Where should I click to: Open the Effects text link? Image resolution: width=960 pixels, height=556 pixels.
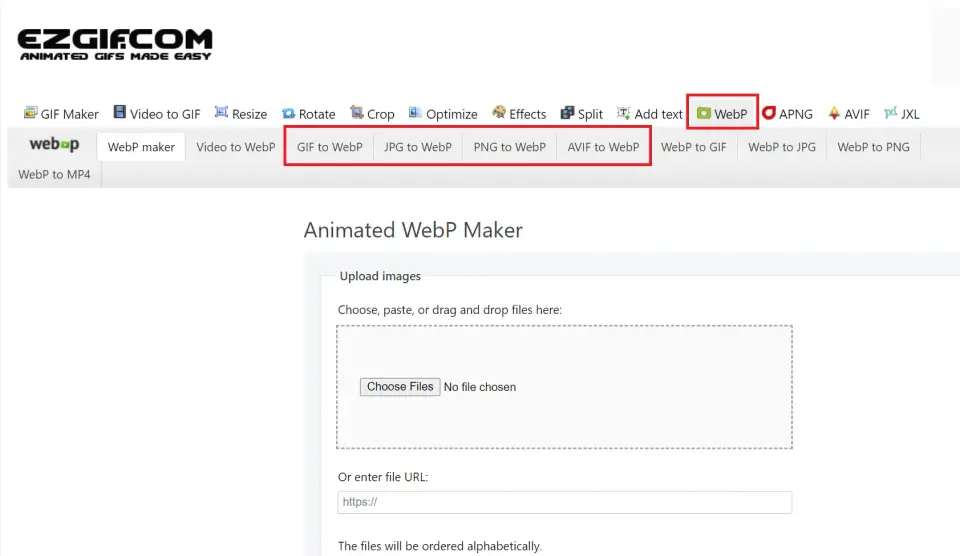pos(527,115)
